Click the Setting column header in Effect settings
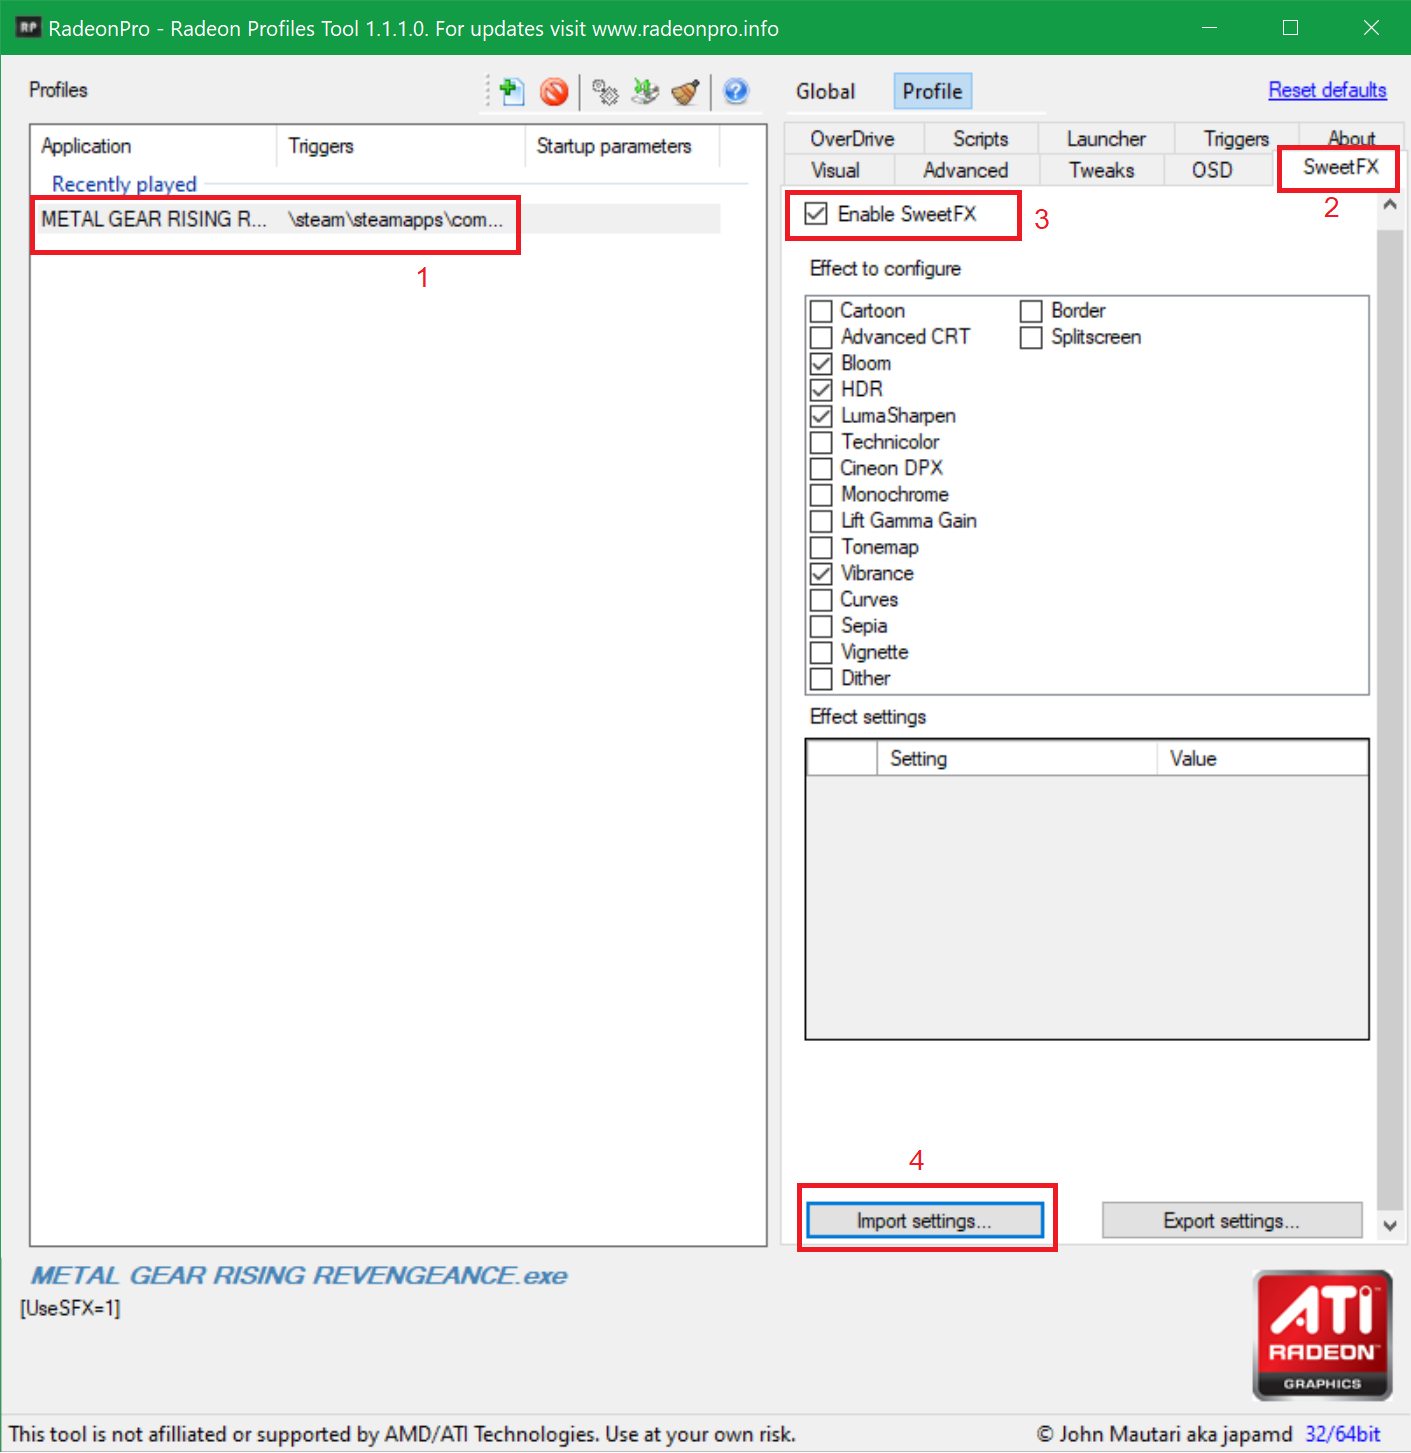 tap(1017, 759)
